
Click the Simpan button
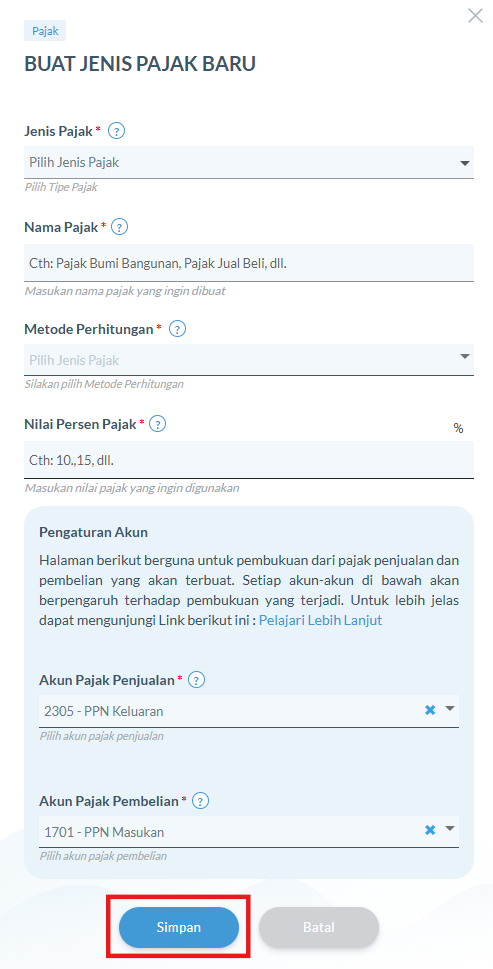pos(179,928)
